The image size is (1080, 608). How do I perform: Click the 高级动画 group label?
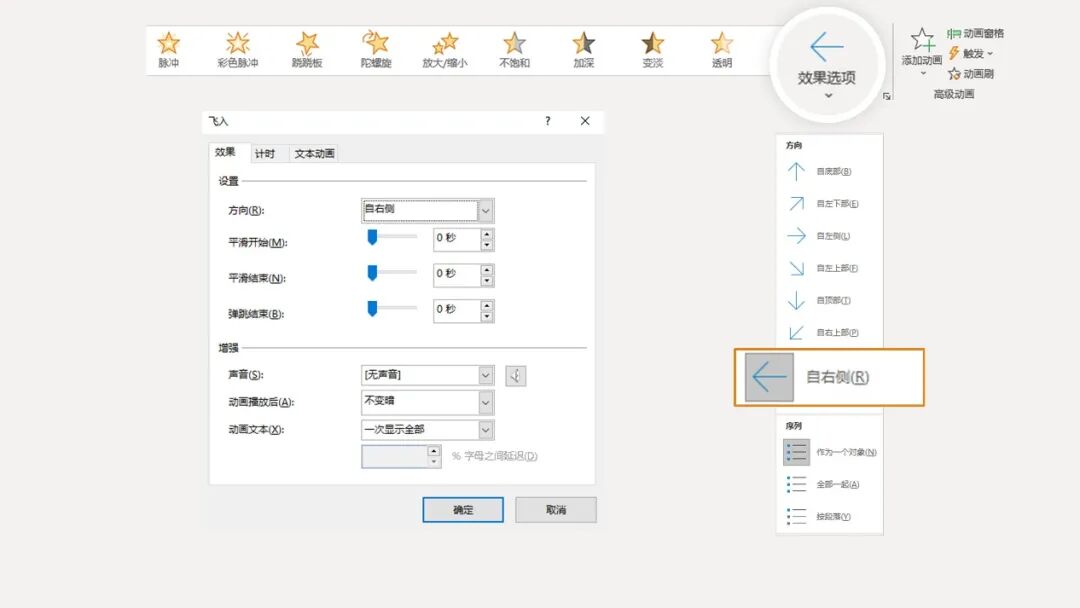(954, 94)
